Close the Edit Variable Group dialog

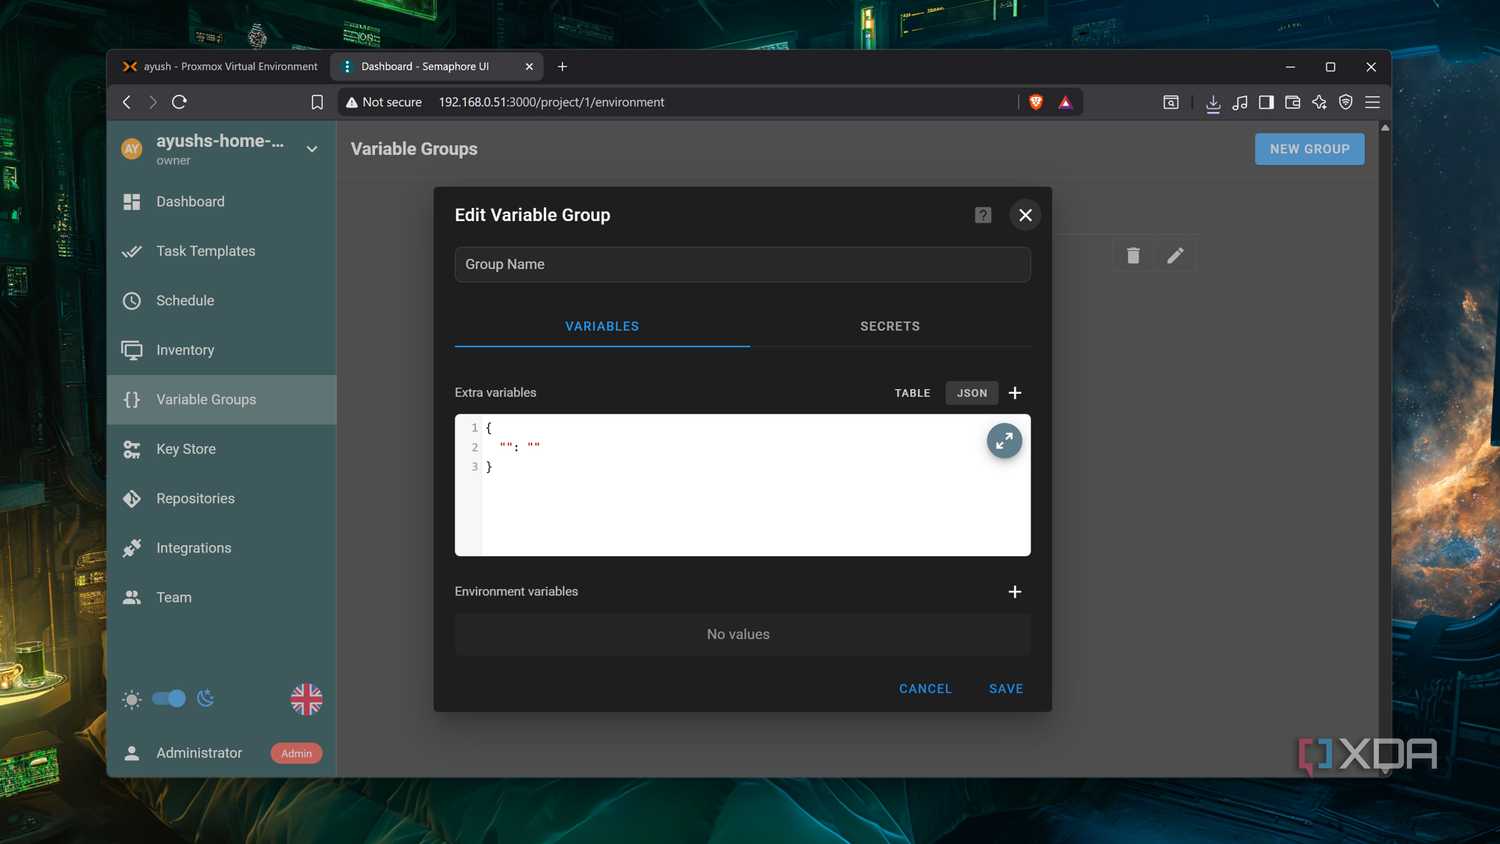(x=1025, y=215)
